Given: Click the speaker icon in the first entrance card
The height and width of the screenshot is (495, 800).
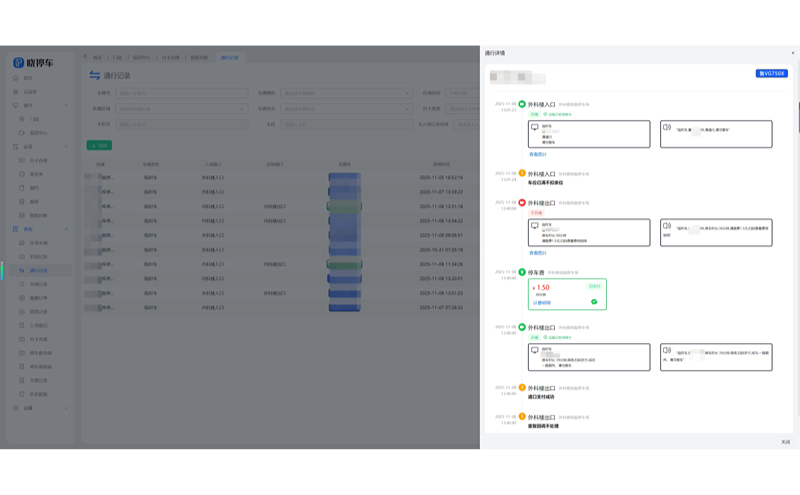Looking at the screenshot, I should click(667, 127).
